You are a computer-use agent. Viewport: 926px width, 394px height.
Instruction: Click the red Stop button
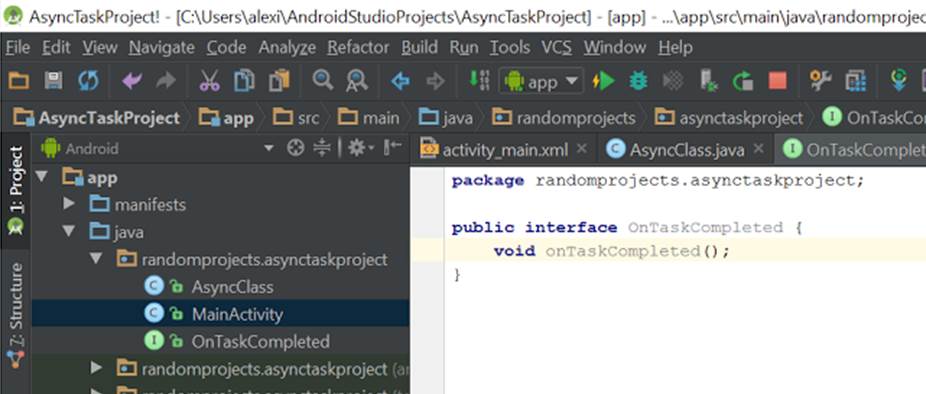[x=778, y=81]
